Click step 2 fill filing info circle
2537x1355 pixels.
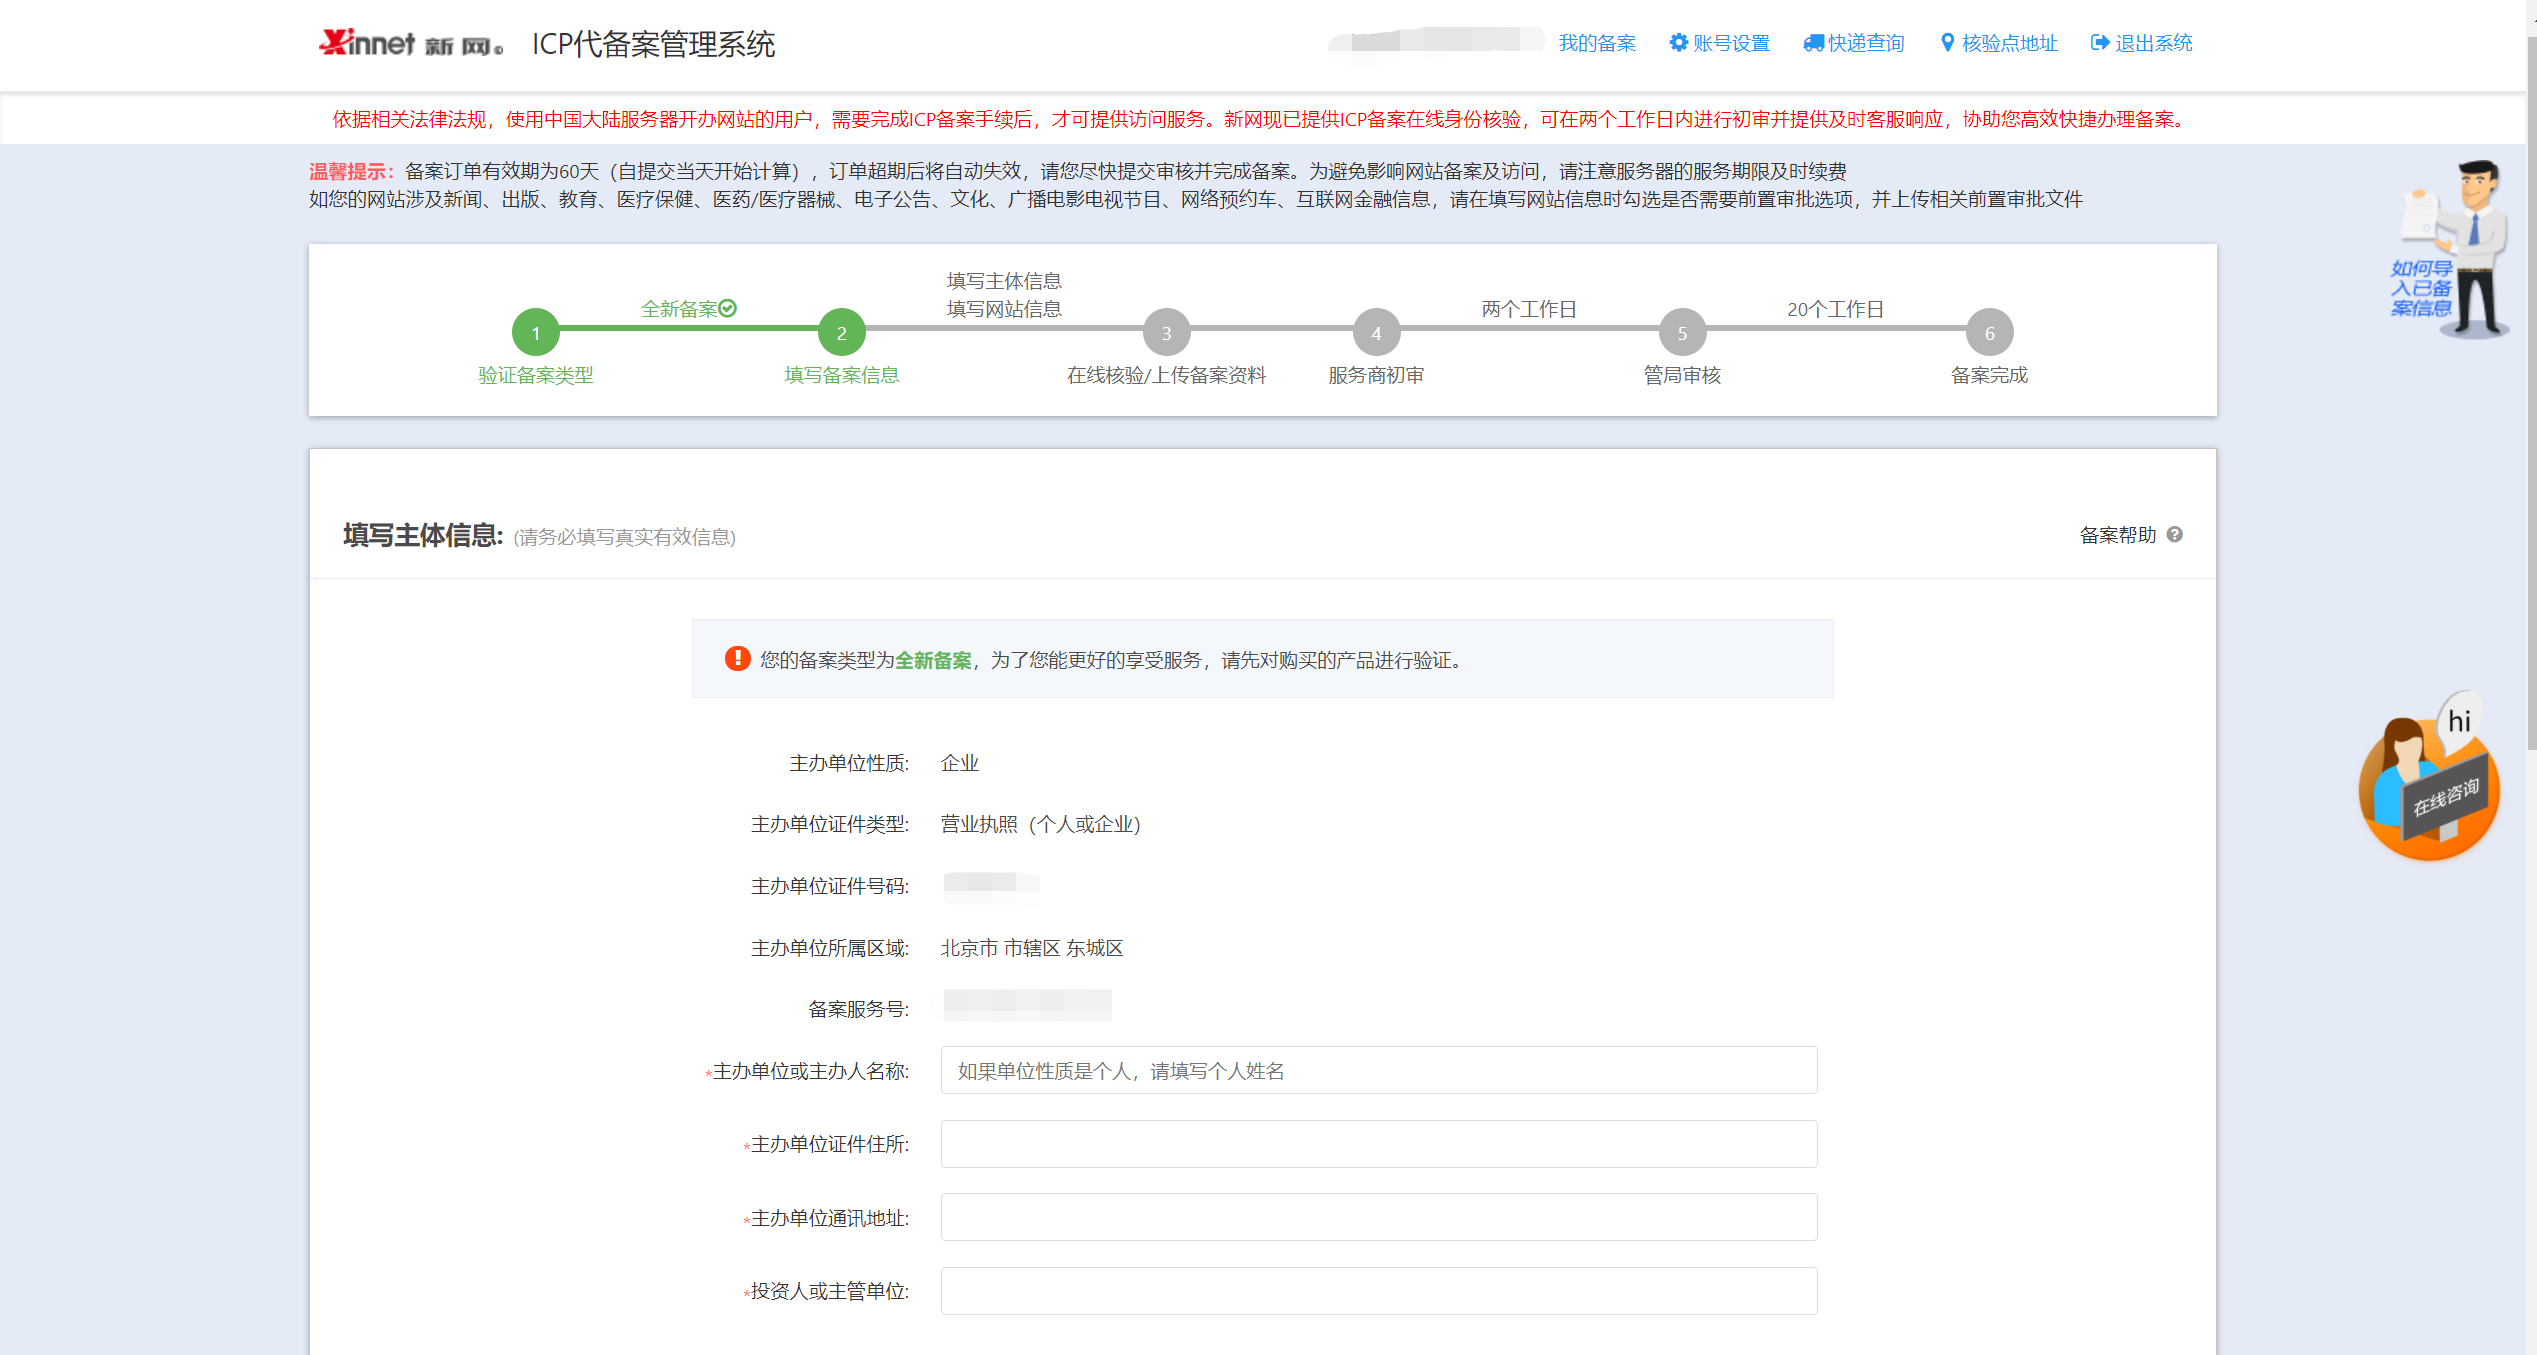pos(841,333)
